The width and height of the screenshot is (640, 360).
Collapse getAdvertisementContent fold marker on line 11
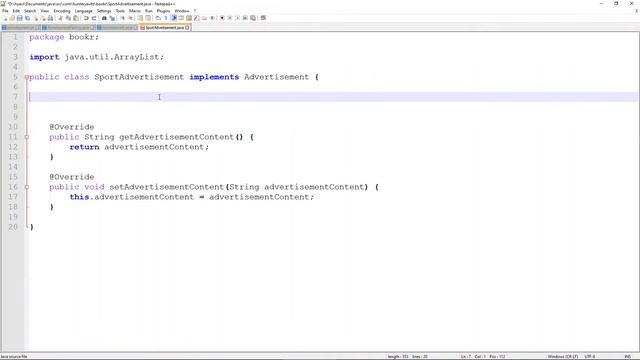pos(27,137)
